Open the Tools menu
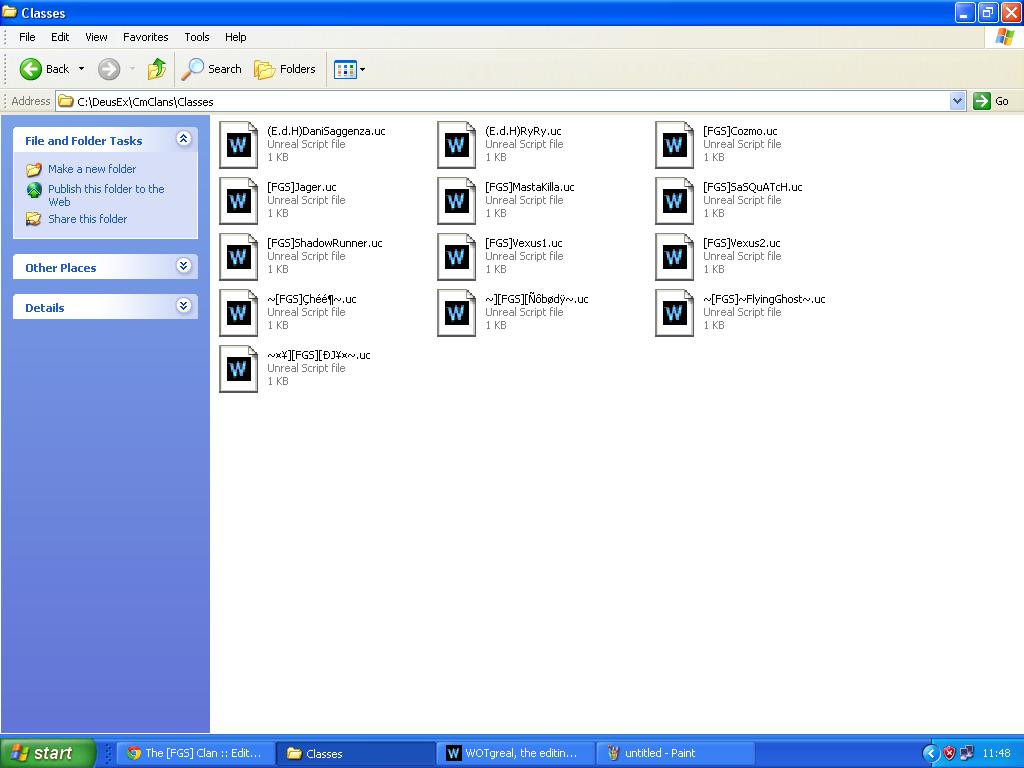 196,37
